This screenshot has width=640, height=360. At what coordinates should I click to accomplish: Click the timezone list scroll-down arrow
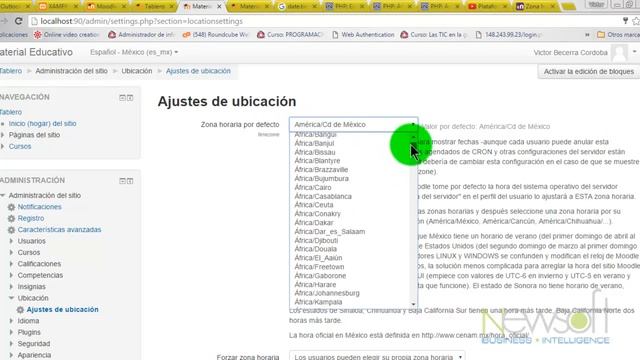(x=413, y=304)
